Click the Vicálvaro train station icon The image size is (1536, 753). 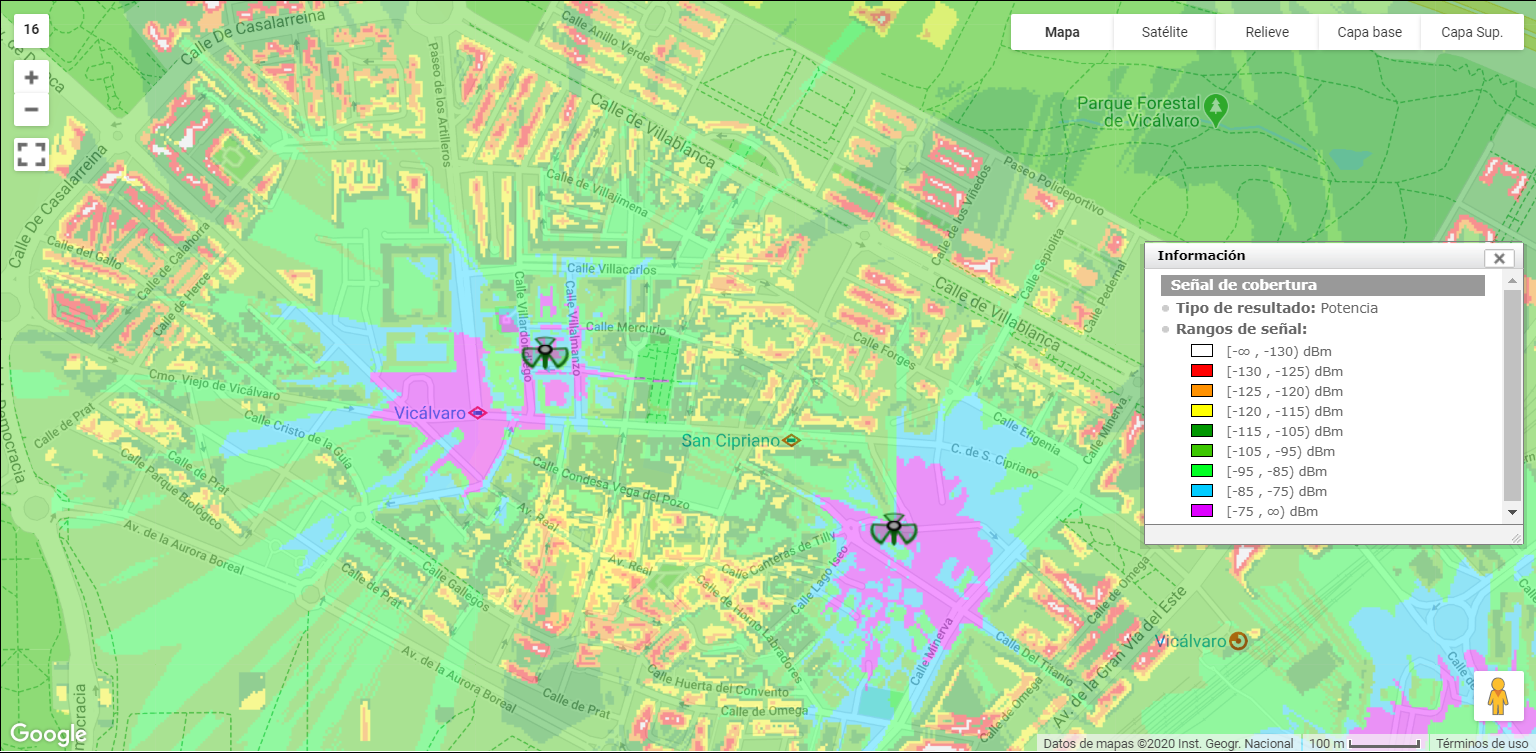tap(1238, 640)
